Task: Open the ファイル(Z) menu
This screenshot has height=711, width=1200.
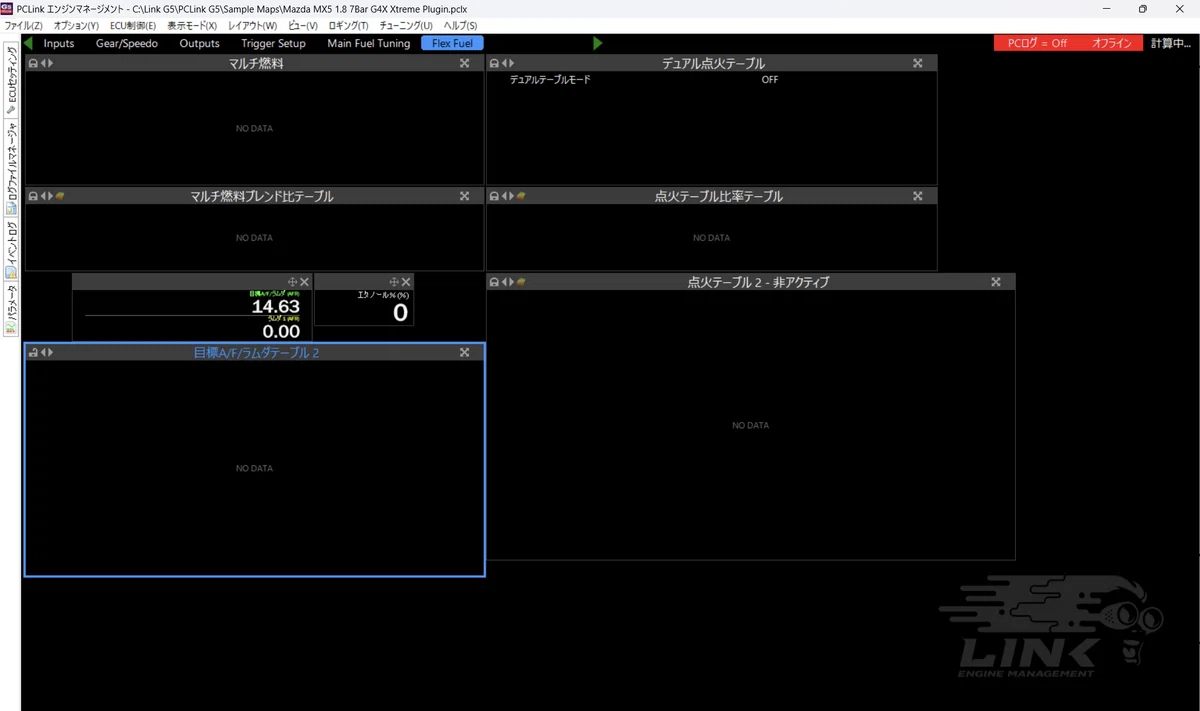Action: pyautogui.click(x=24, y=25)
